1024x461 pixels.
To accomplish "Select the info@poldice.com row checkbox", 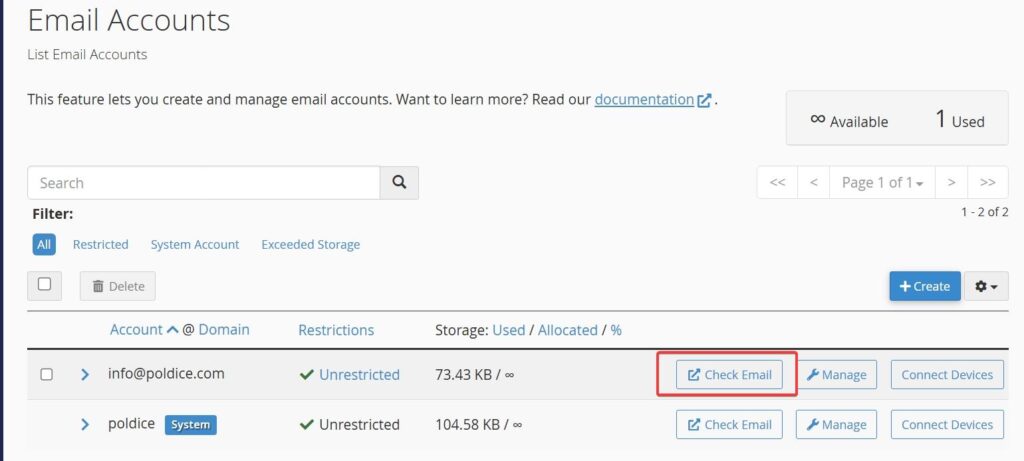I will [46, 375].
